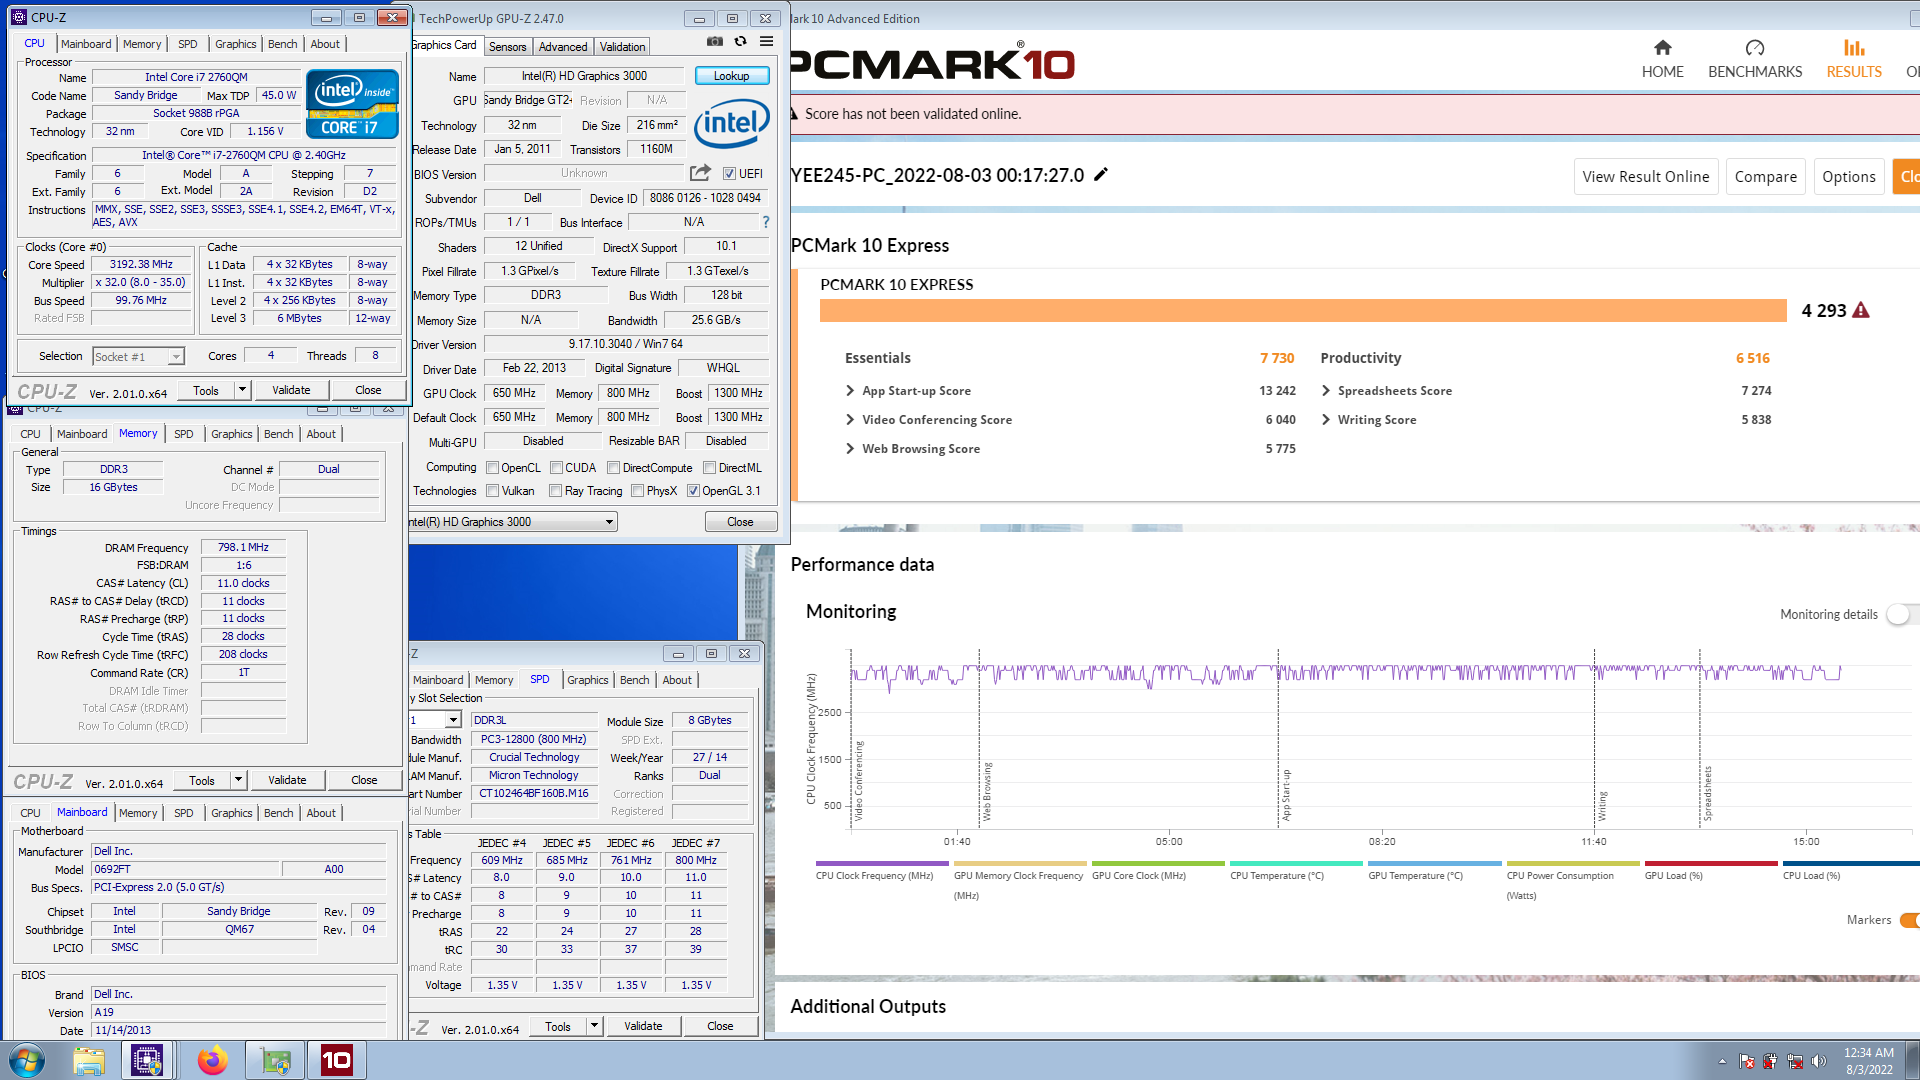This screenshot has height=1080, width=1920.
Task: Click the Action Center flag tray icon
Action: (1747, 1061)
